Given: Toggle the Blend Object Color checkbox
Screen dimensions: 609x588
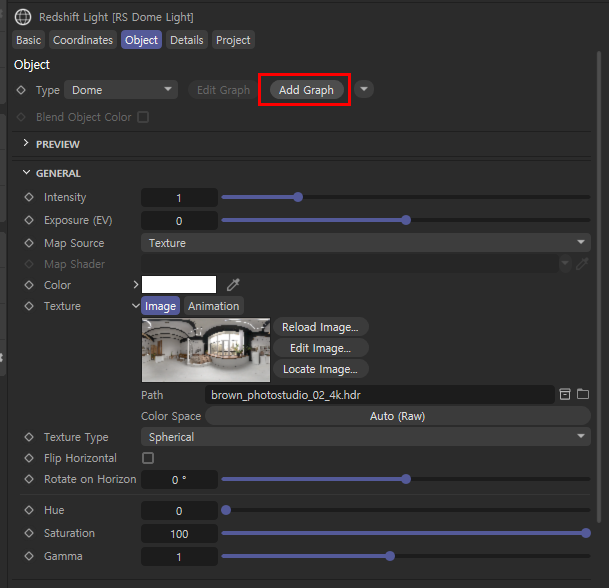Looking at the screenshot, I should (x=143, y=117).
